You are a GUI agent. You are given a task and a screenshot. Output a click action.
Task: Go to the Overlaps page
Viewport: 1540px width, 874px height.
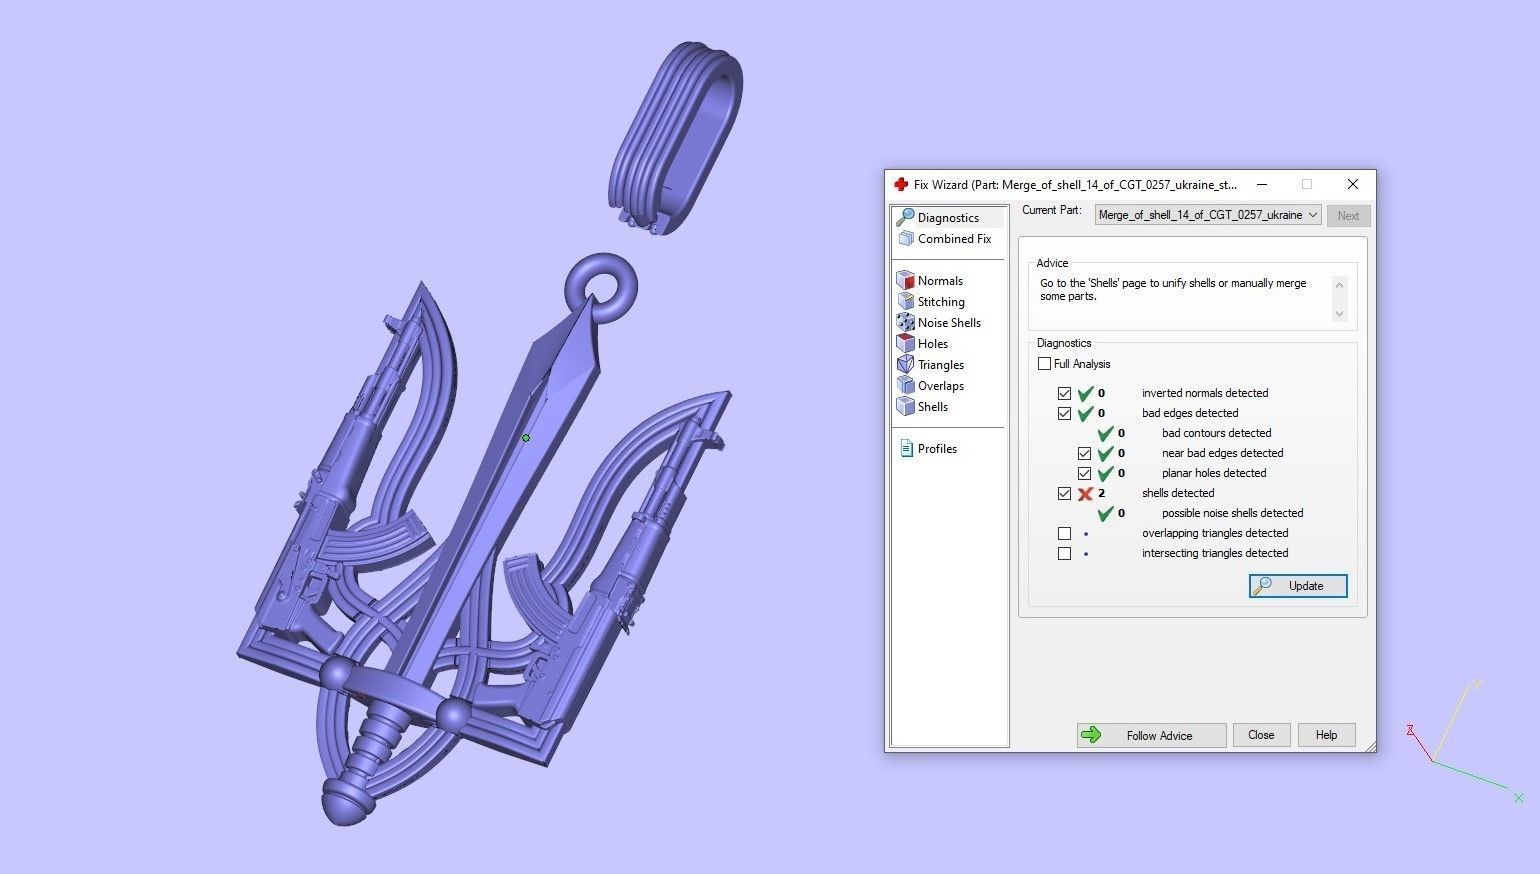tap(941, 385)
